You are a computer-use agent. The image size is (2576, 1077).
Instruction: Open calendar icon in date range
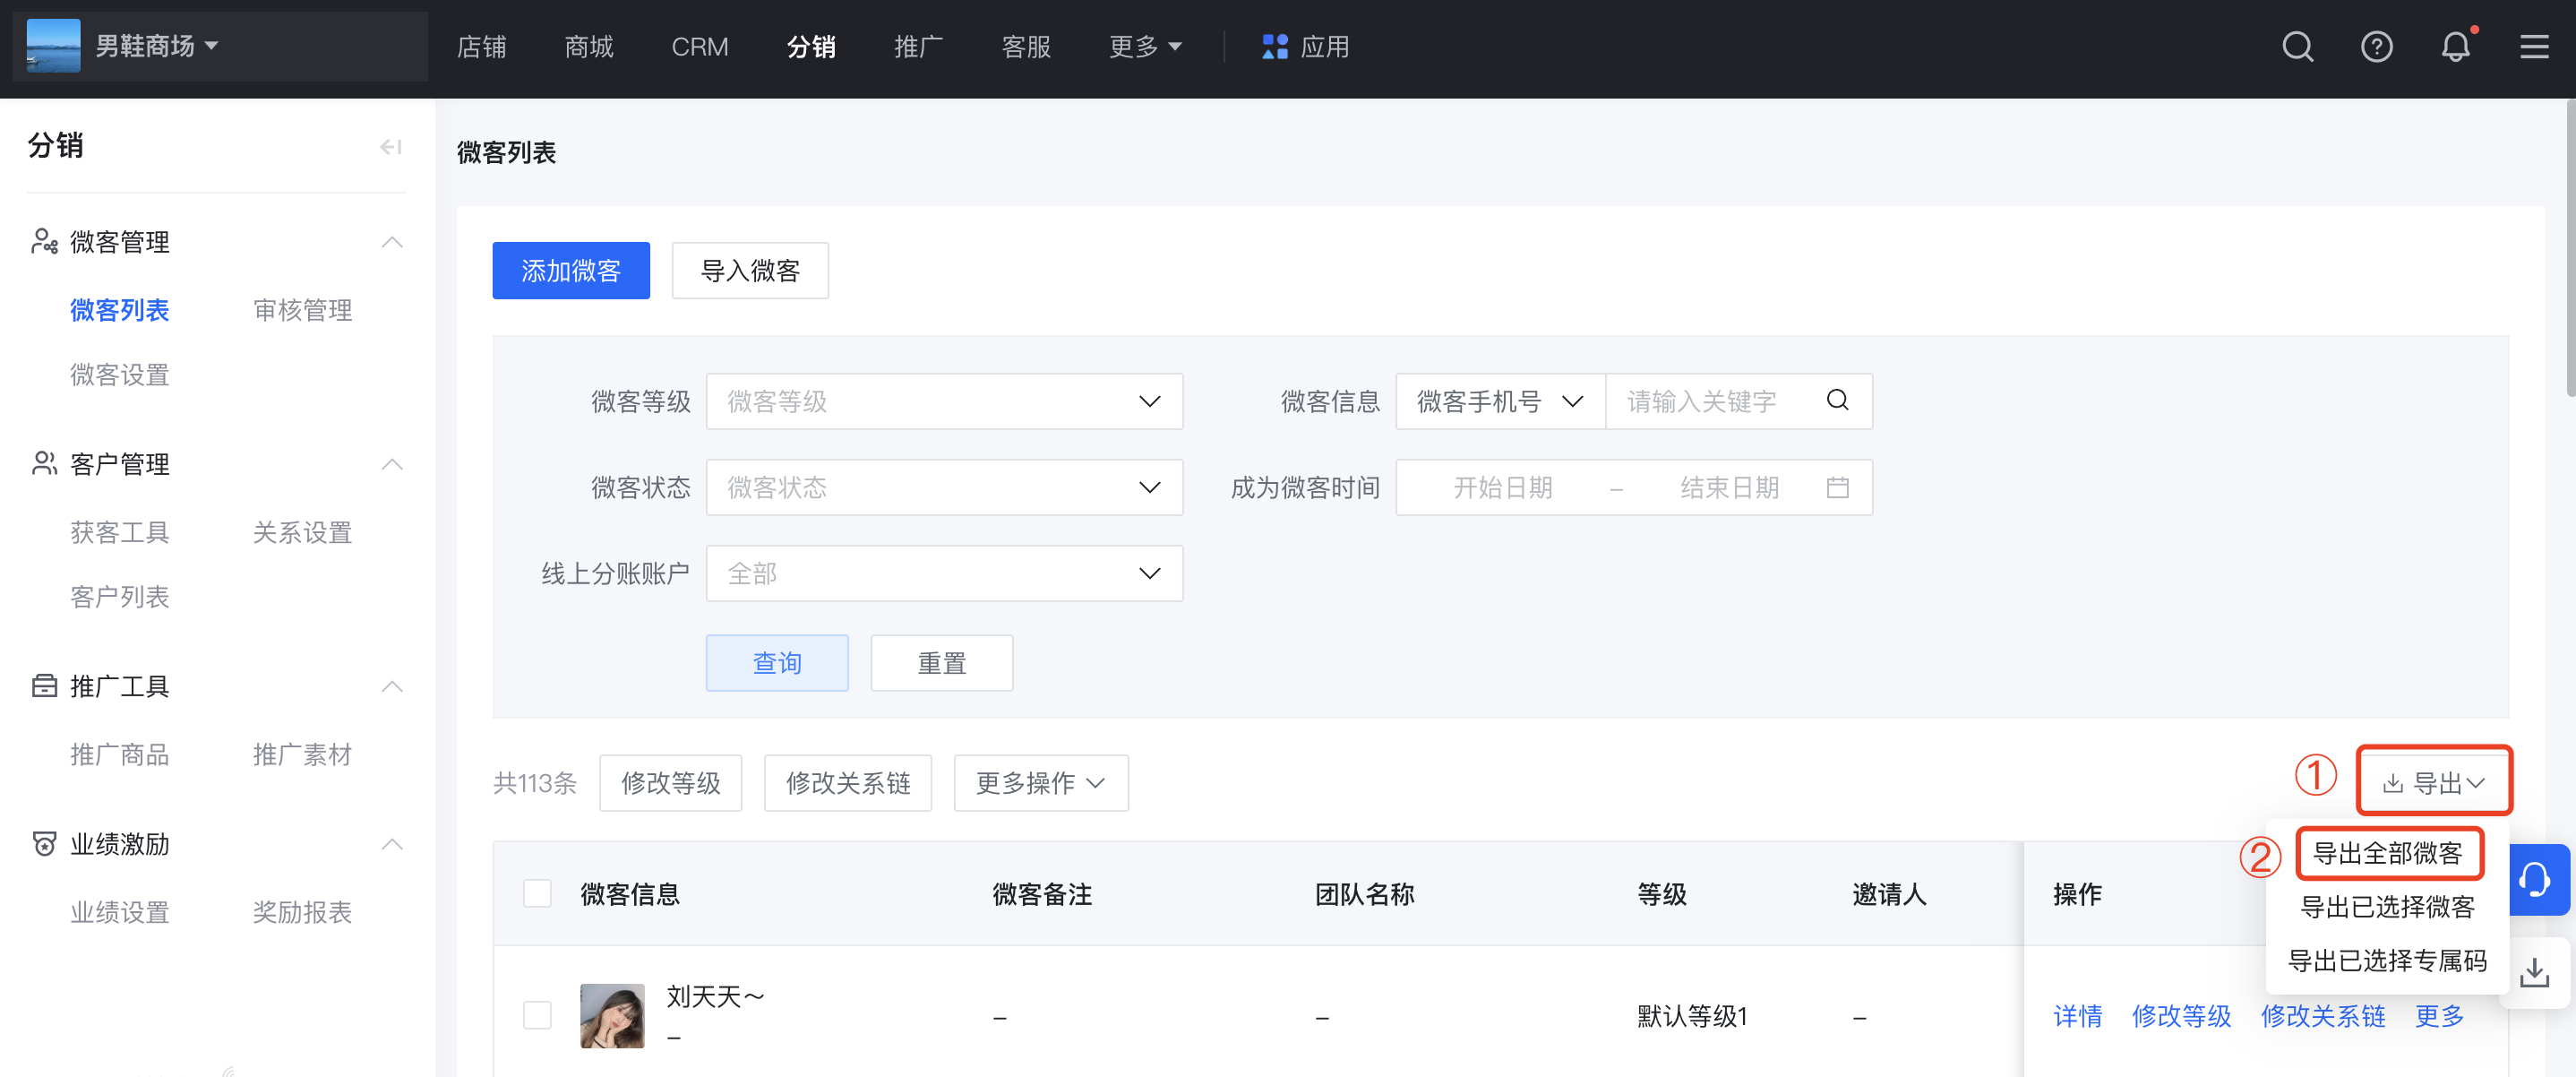[1837, 487]
